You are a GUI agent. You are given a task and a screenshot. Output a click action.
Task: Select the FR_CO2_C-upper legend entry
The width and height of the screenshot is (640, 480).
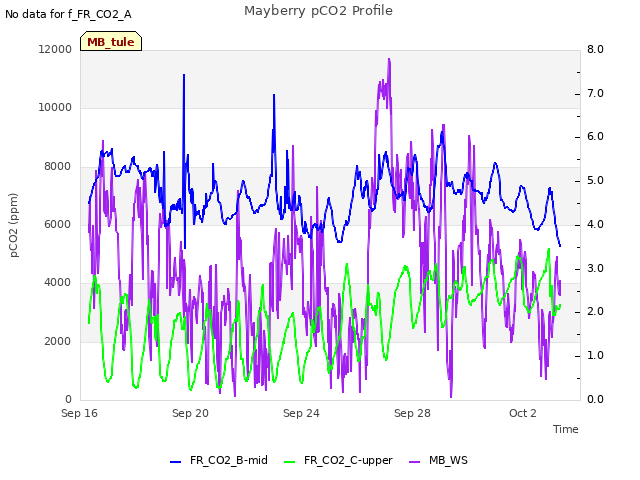point(338,460)
